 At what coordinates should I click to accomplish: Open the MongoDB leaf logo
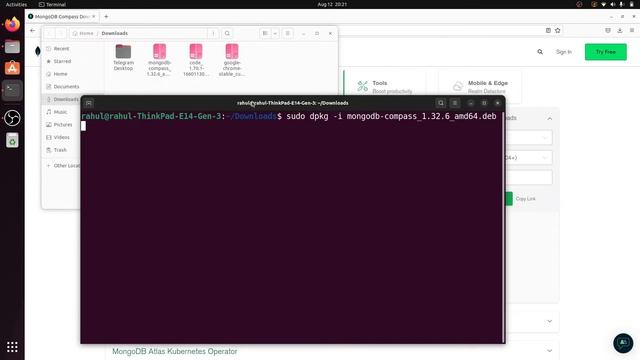coord(38,51)
